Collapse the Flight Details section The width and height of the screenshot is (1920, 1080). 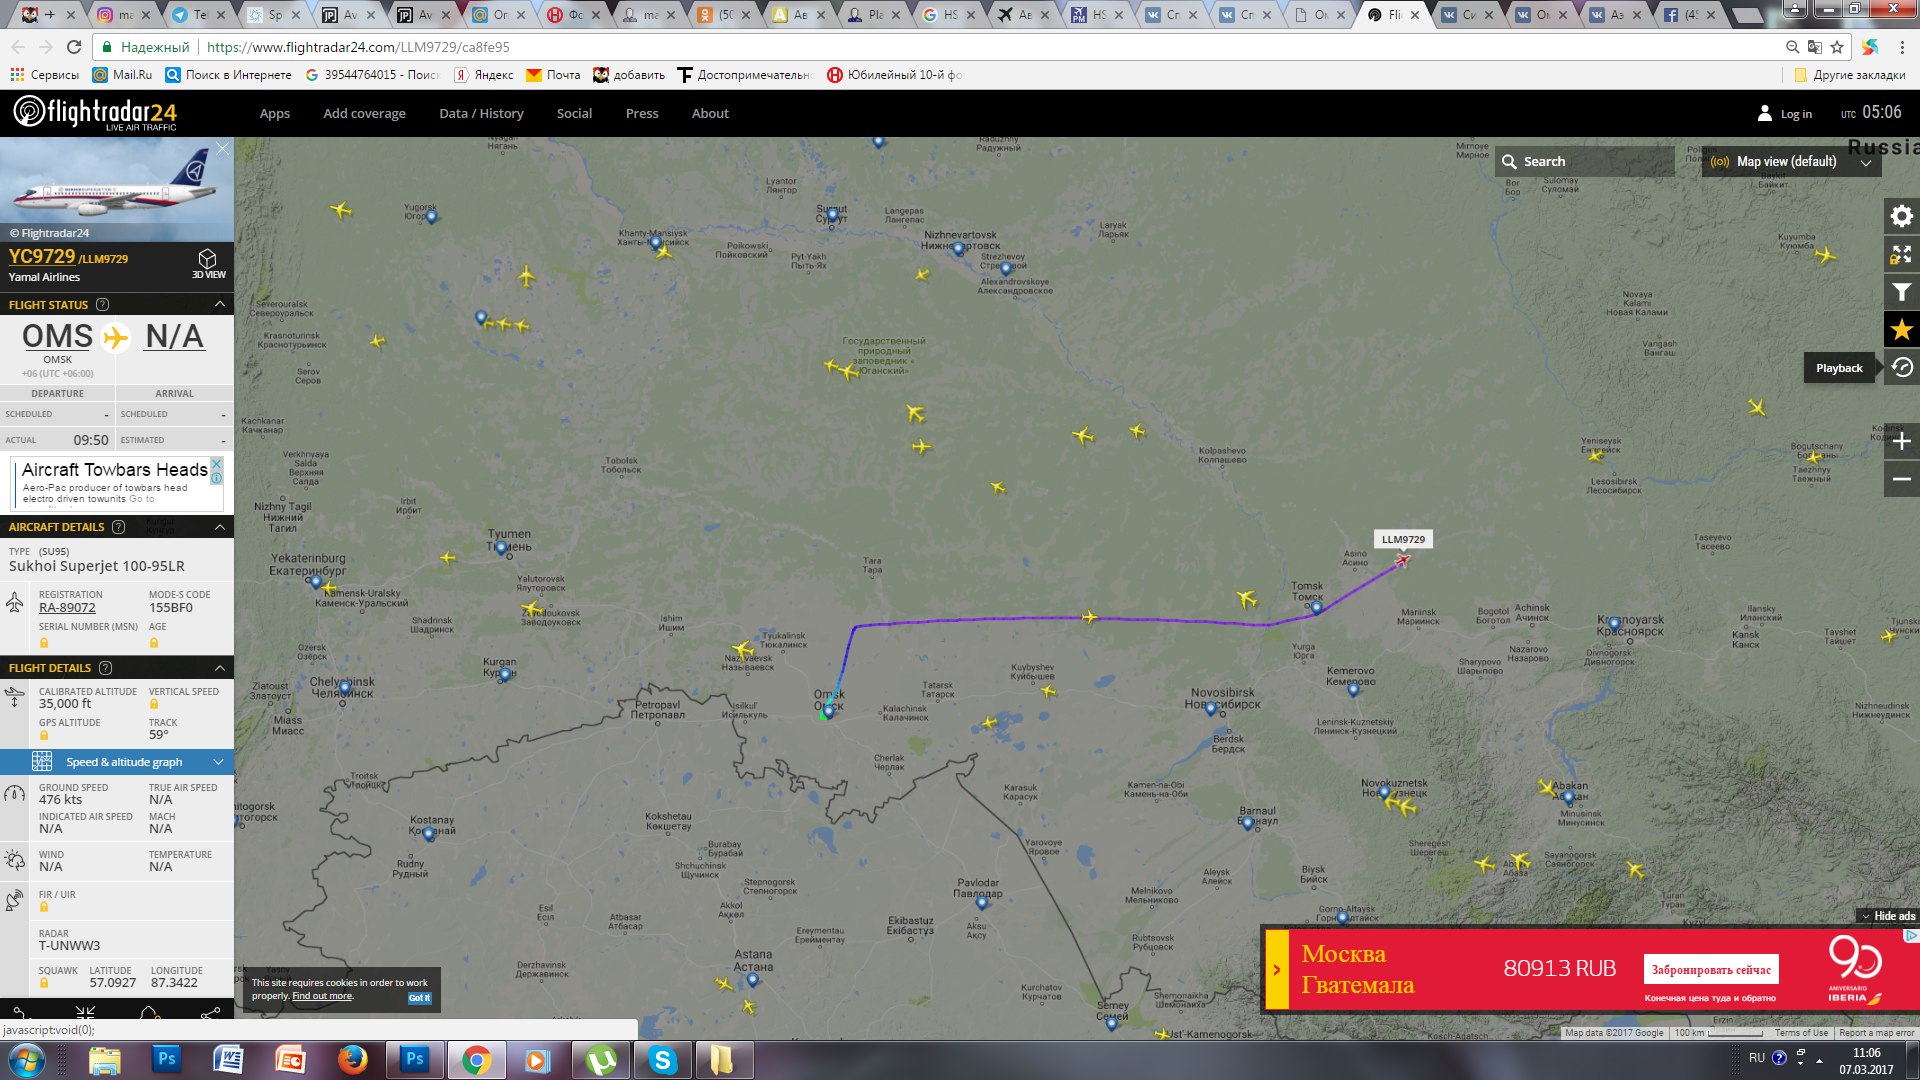tap(220, 668)
